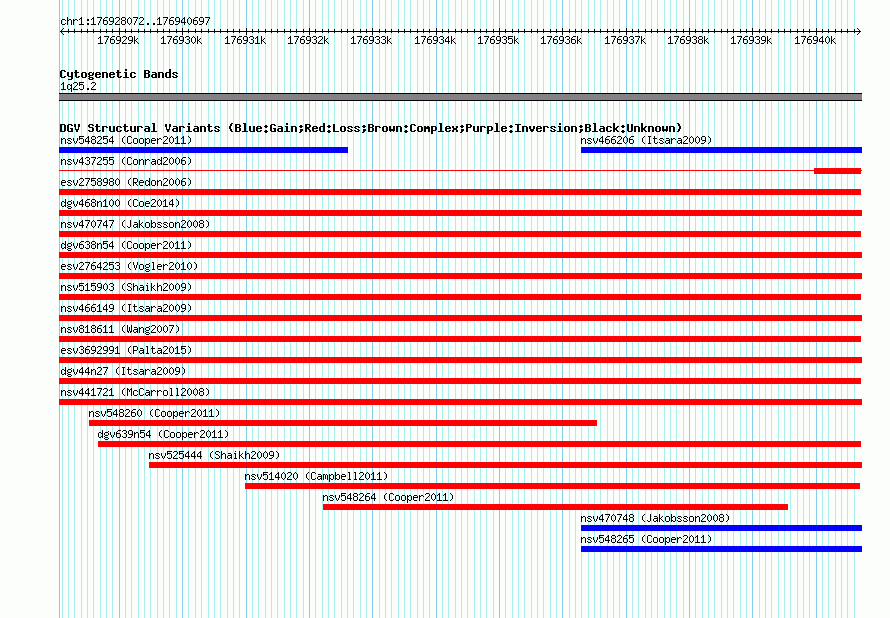Image resolution: width=890 pixels, height=618 pixels.
Task: Click the blue gain bar under nsv548265
Action: (x=721, y=549)
